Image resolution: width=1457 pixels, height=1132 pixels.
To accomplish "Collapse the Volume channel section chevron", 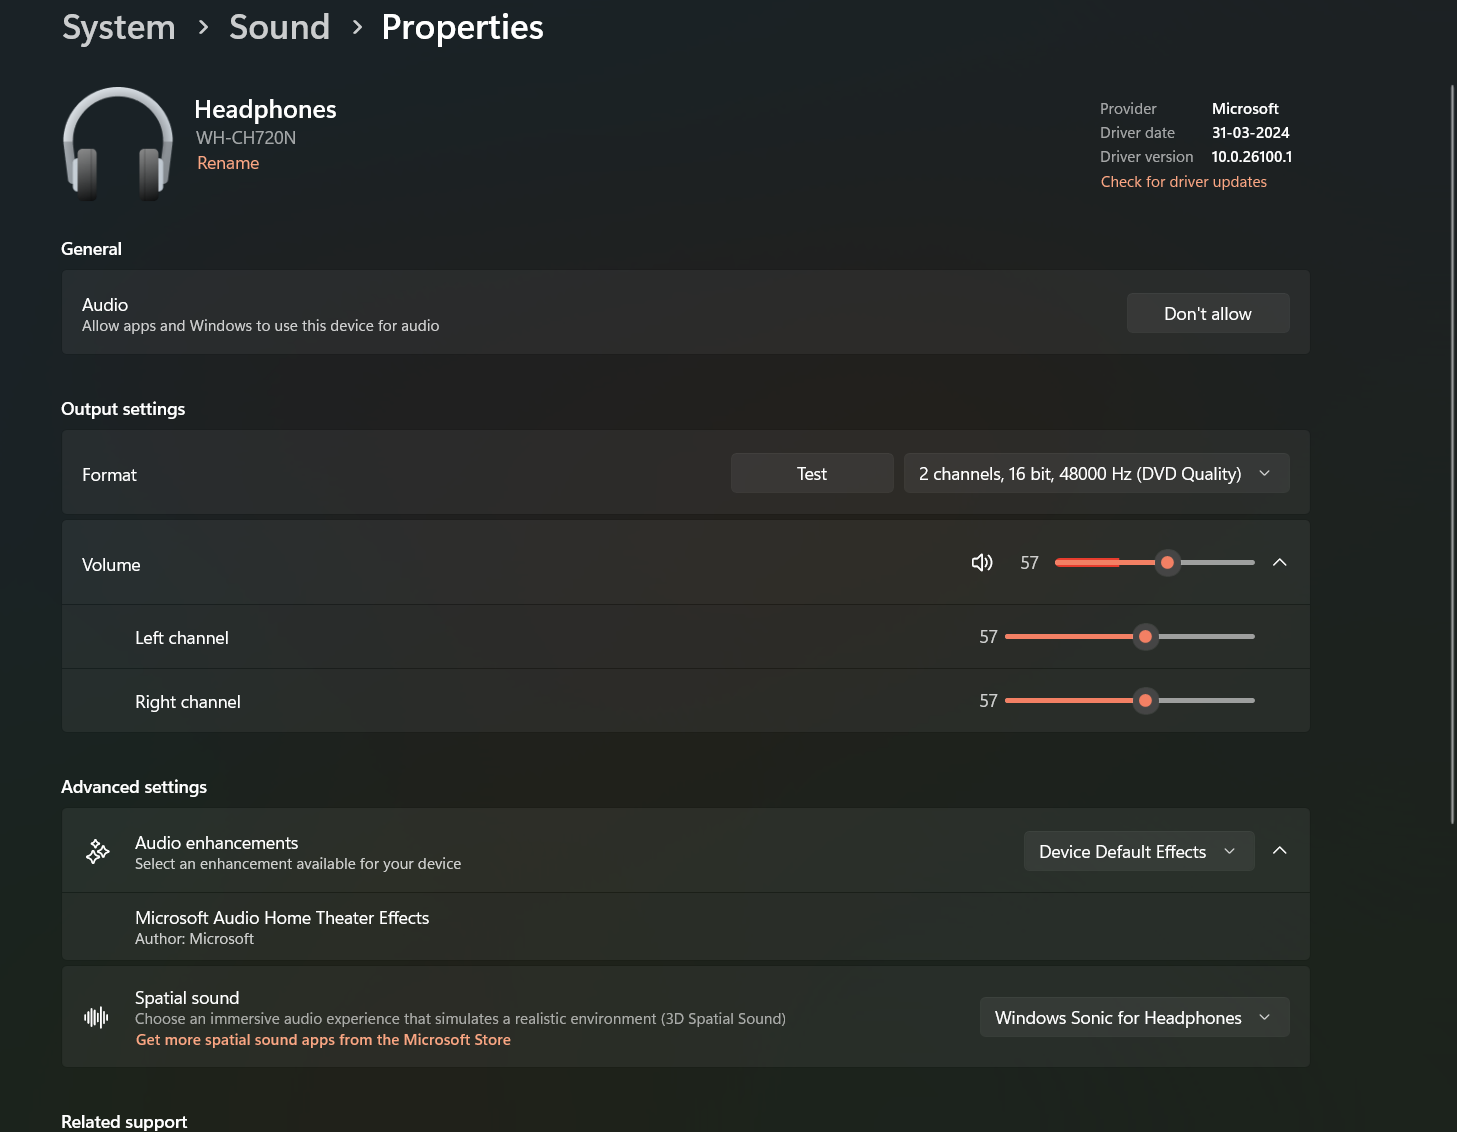I will tap(1279, 563).
